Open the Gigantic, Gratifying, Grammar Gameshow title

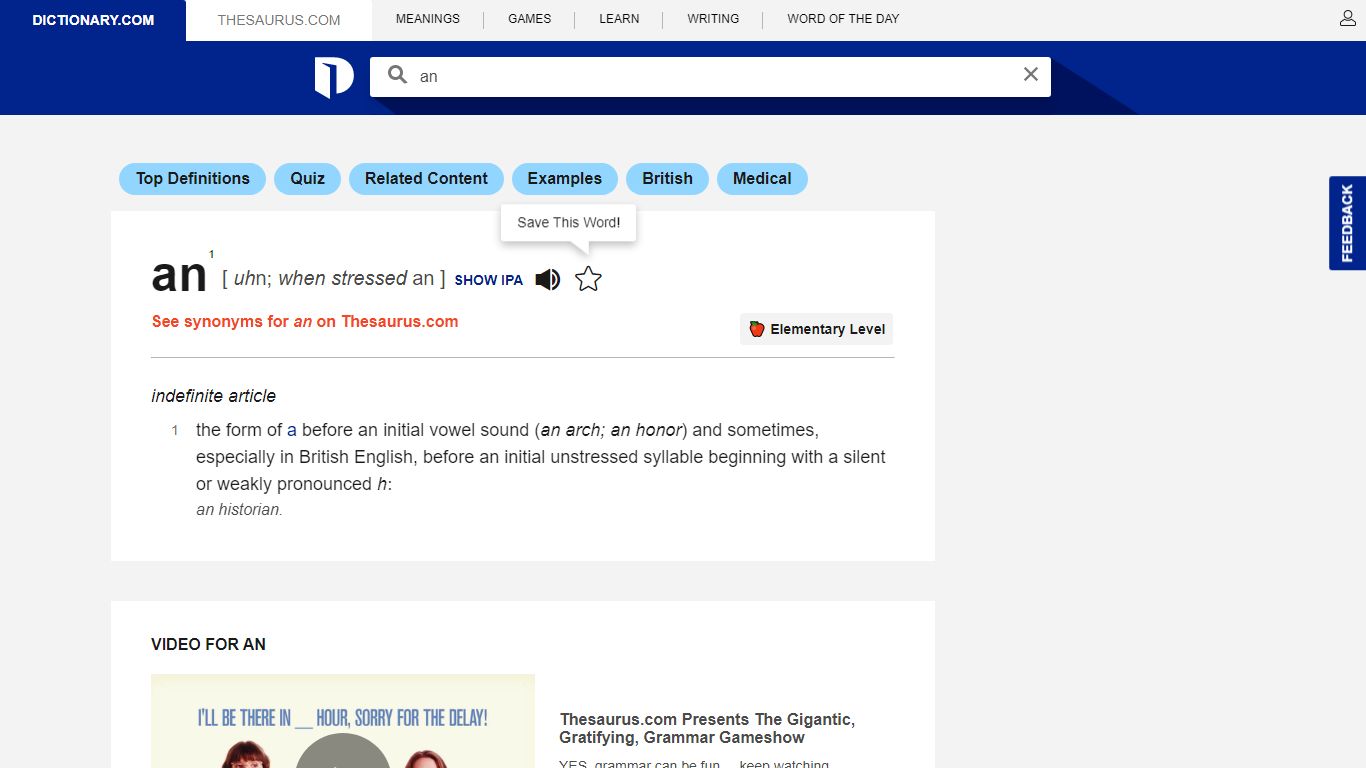click(707, 728)
